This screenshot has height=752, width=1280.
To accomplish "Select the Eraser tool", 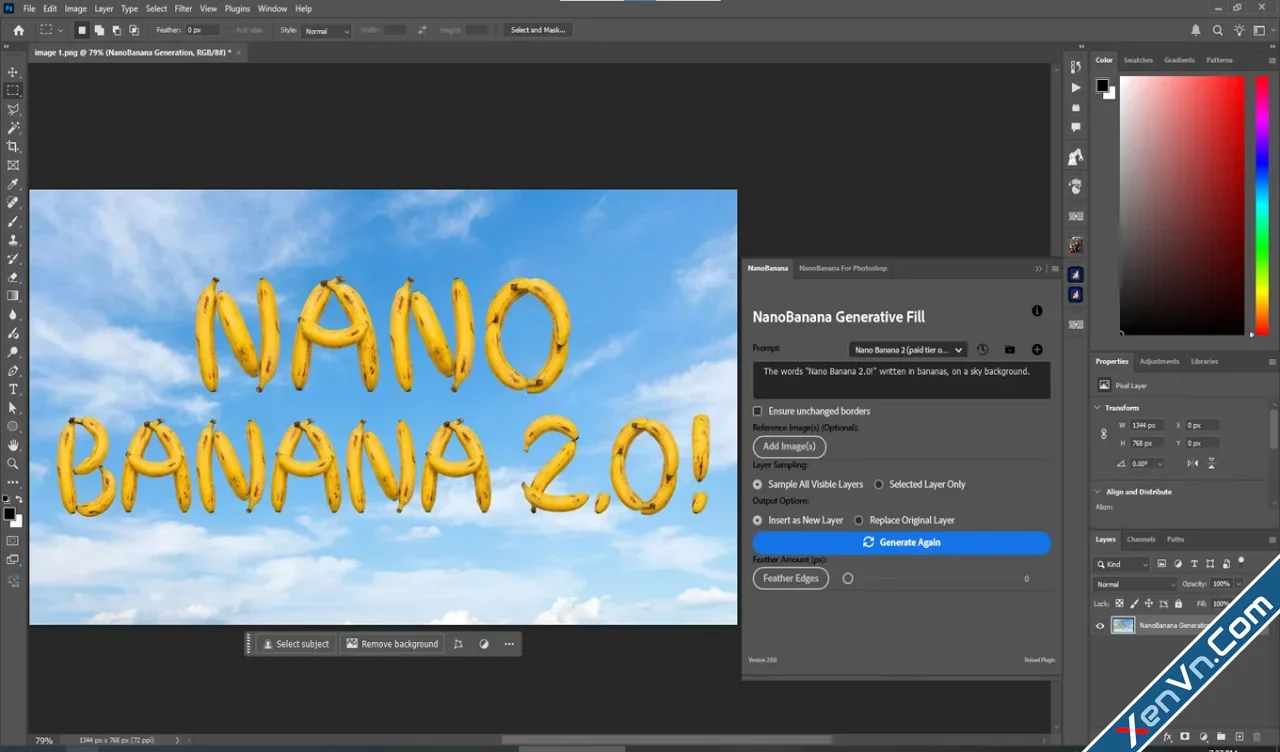I will pyautogui.click(x=13, y=277).
